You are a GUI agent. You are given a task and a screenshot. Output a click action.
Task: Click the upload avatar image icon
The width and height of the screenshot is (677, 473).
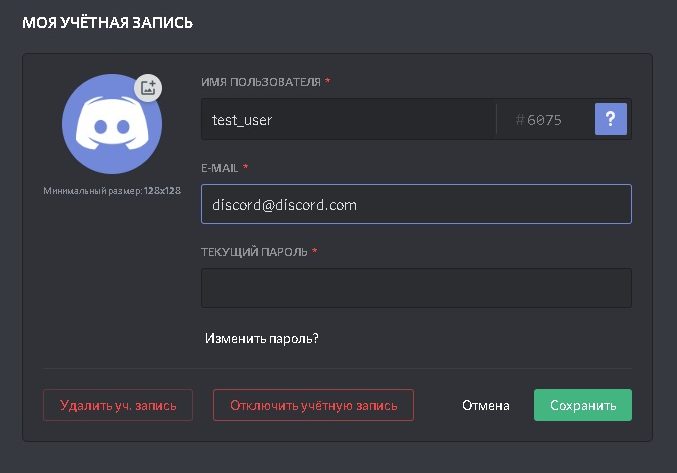tap(148, 87)
